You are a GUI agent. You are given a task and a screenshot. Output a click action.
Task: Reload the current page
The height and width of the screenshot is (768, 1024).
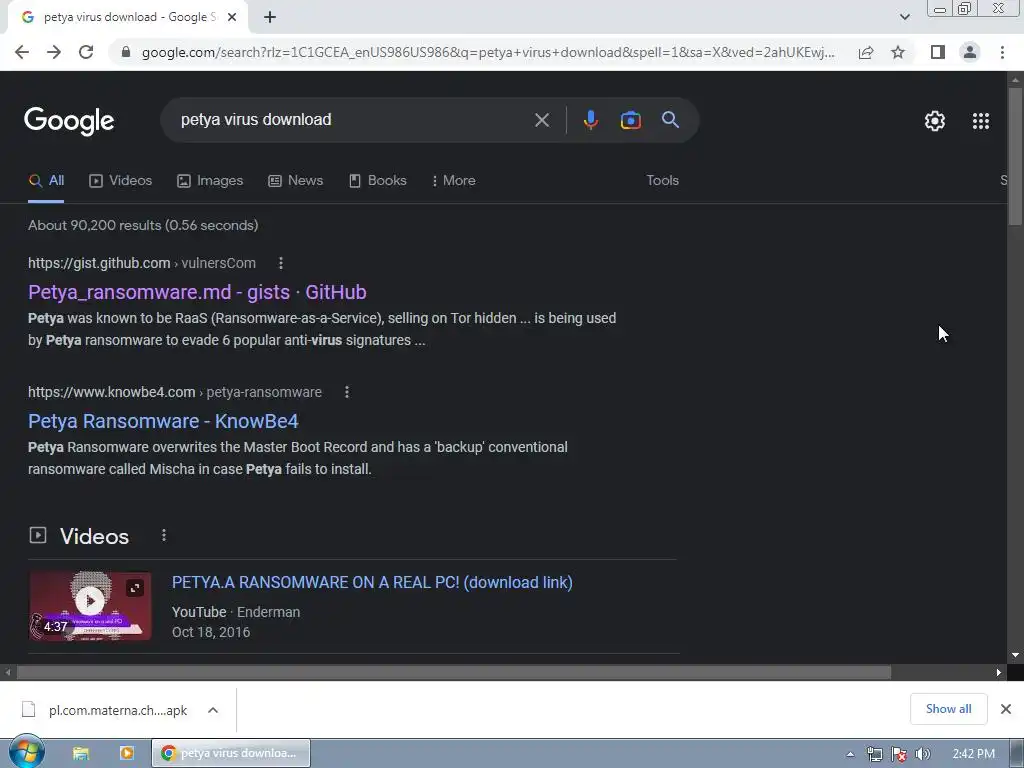86,52
